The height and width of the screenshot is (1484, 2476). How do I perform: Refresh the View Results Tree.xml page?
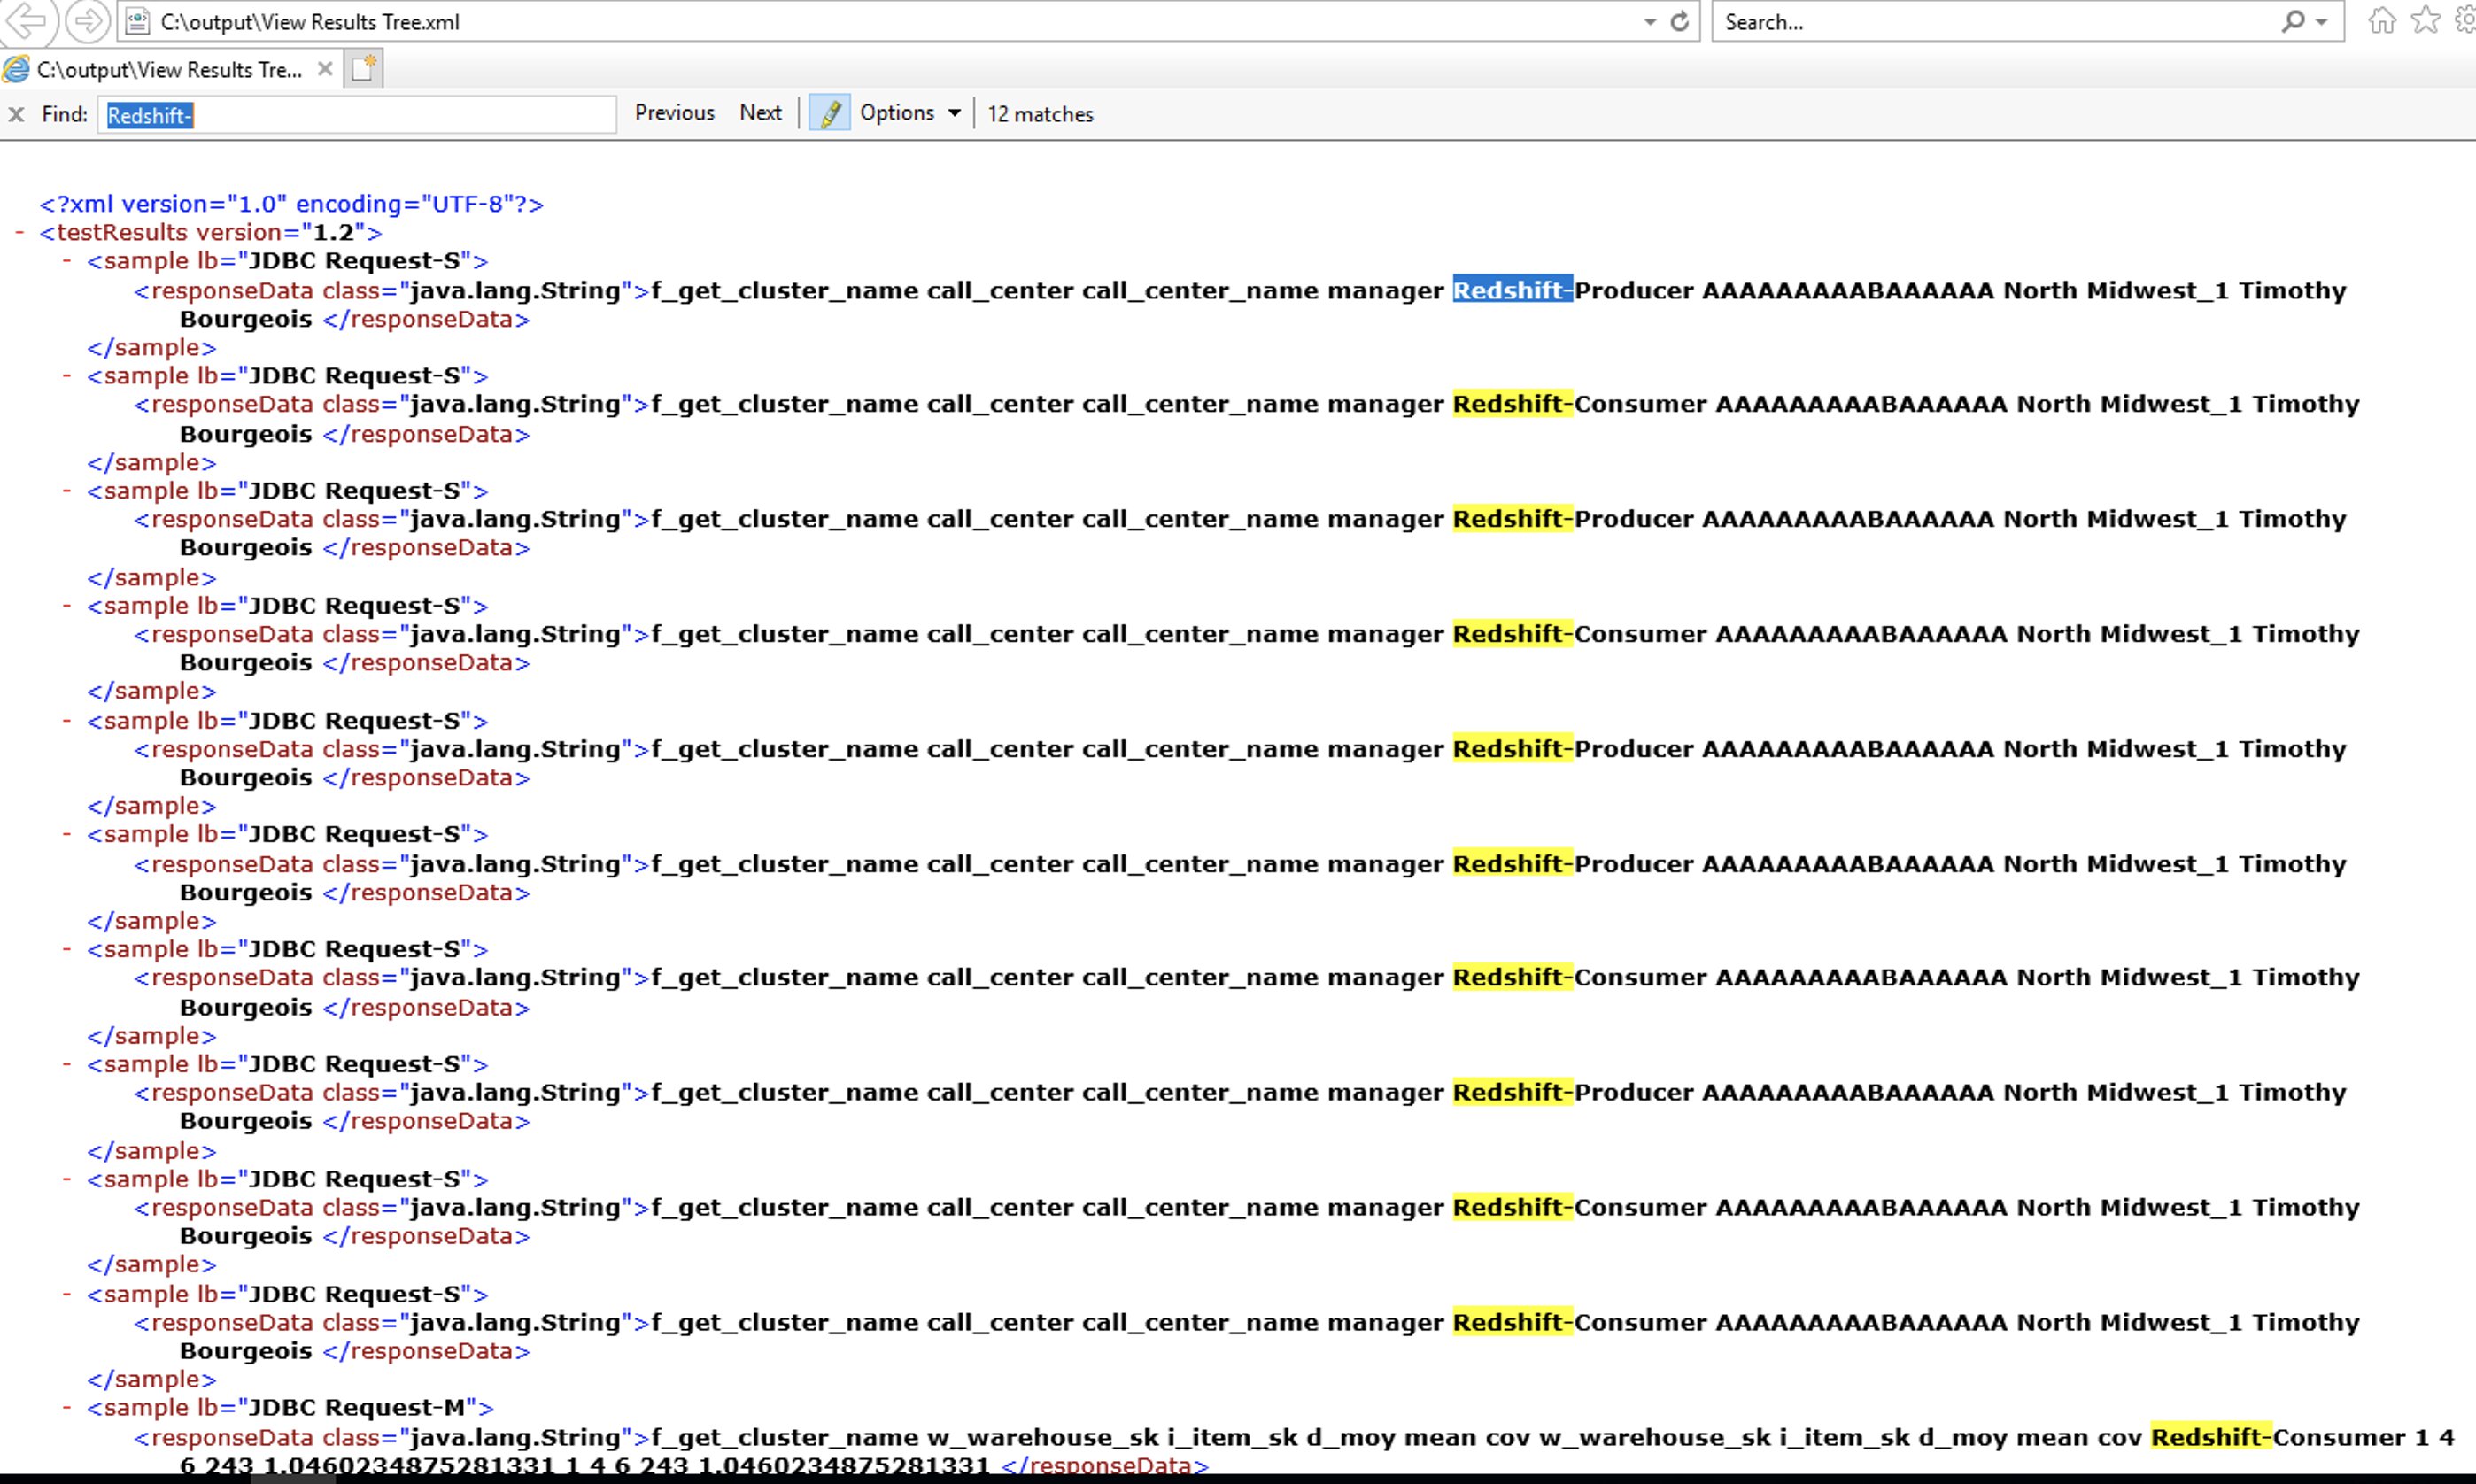(x=1680, y=21)
